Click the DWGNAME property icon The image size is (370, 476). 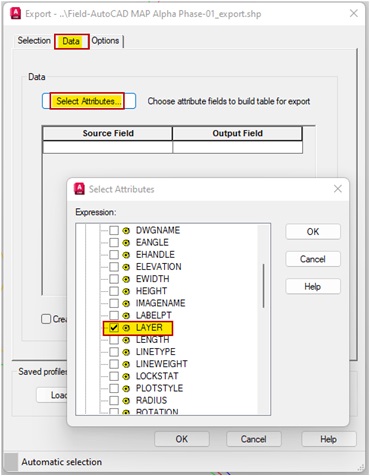pyautogui.click(x=126, y=231)
